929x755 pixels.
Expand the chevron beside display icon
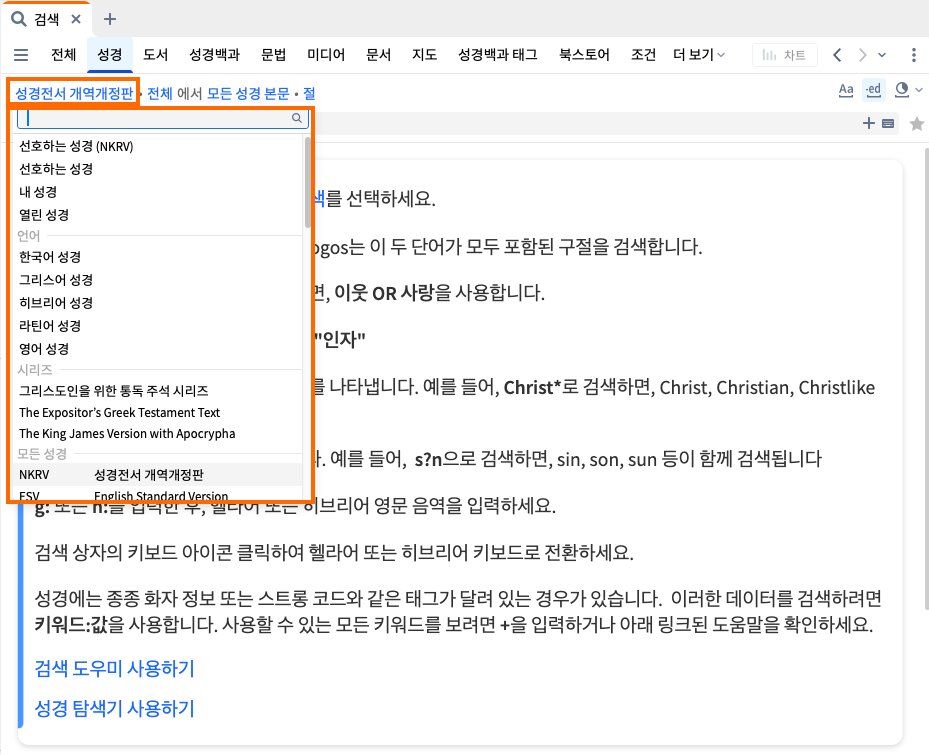[919, 90]
